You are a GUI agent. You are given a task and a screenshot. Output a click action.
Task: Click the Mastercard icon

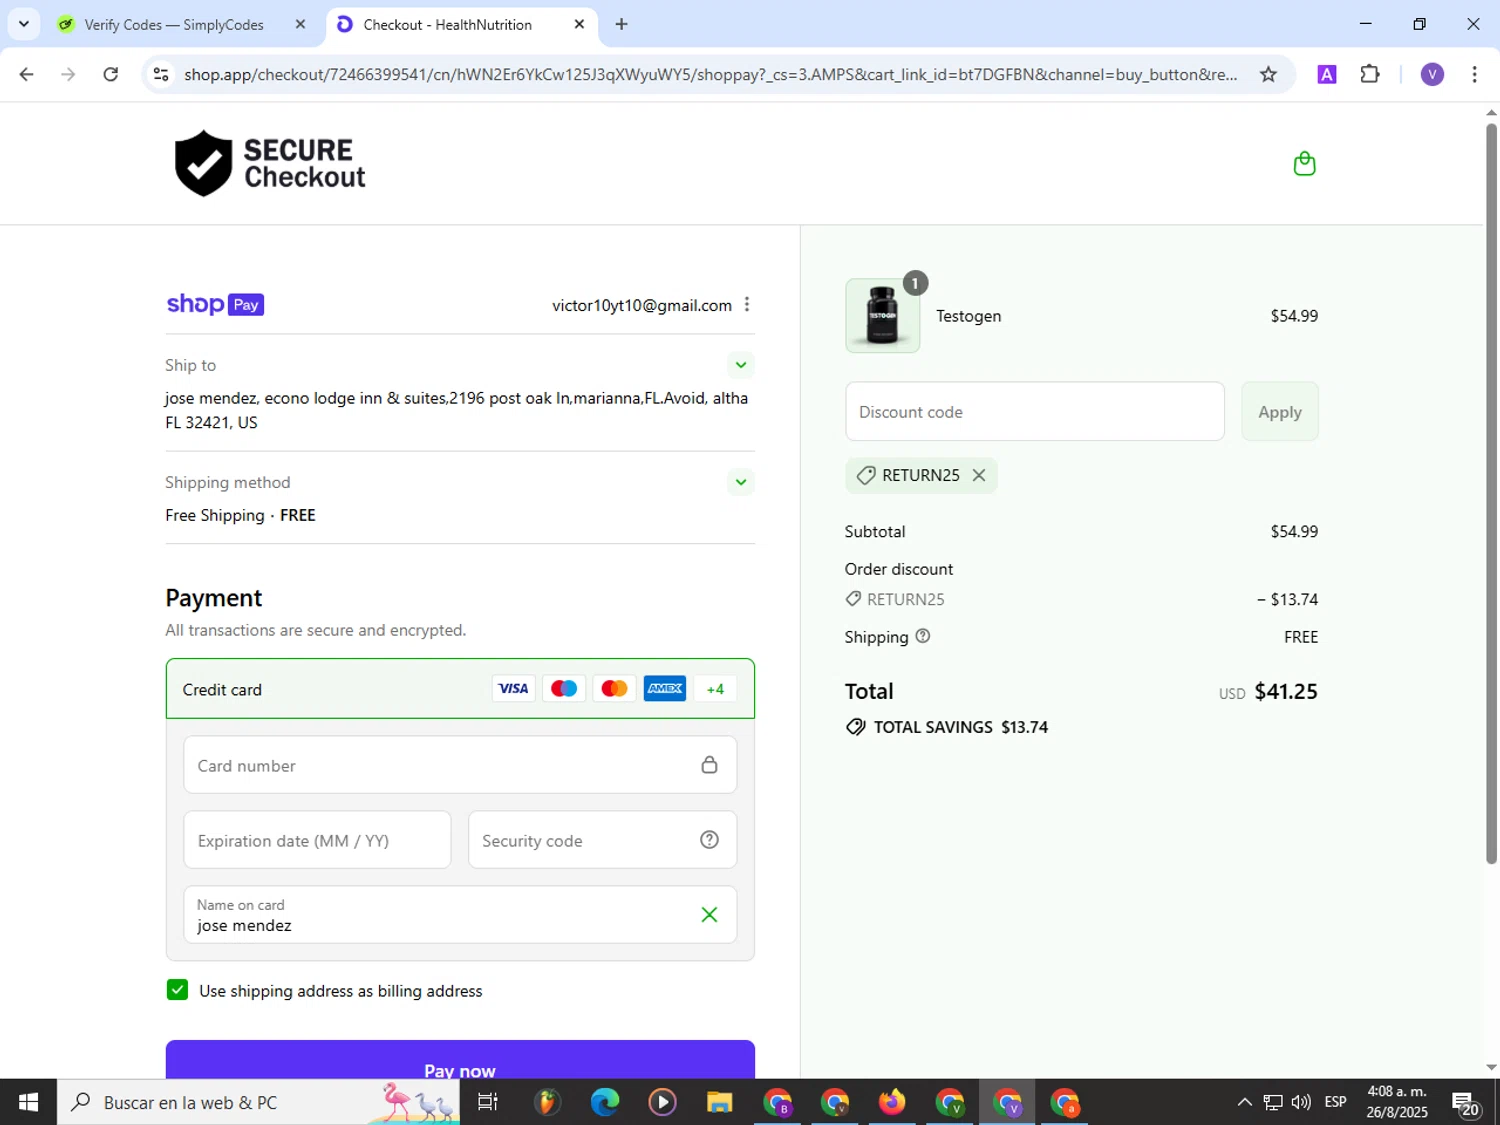614,688
